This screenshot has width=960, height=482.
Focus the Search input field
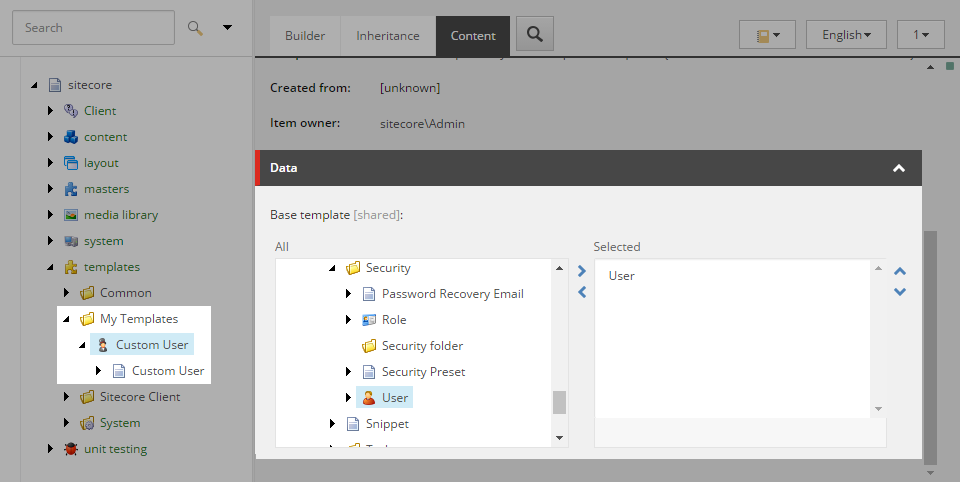click(94, 28)
